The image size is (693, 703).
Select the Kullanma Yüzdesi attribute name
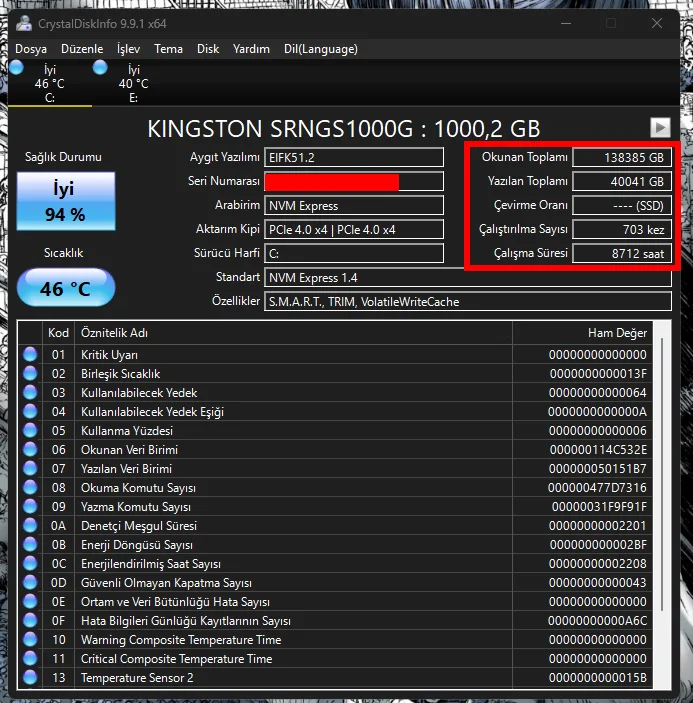[x=127, y=430]
